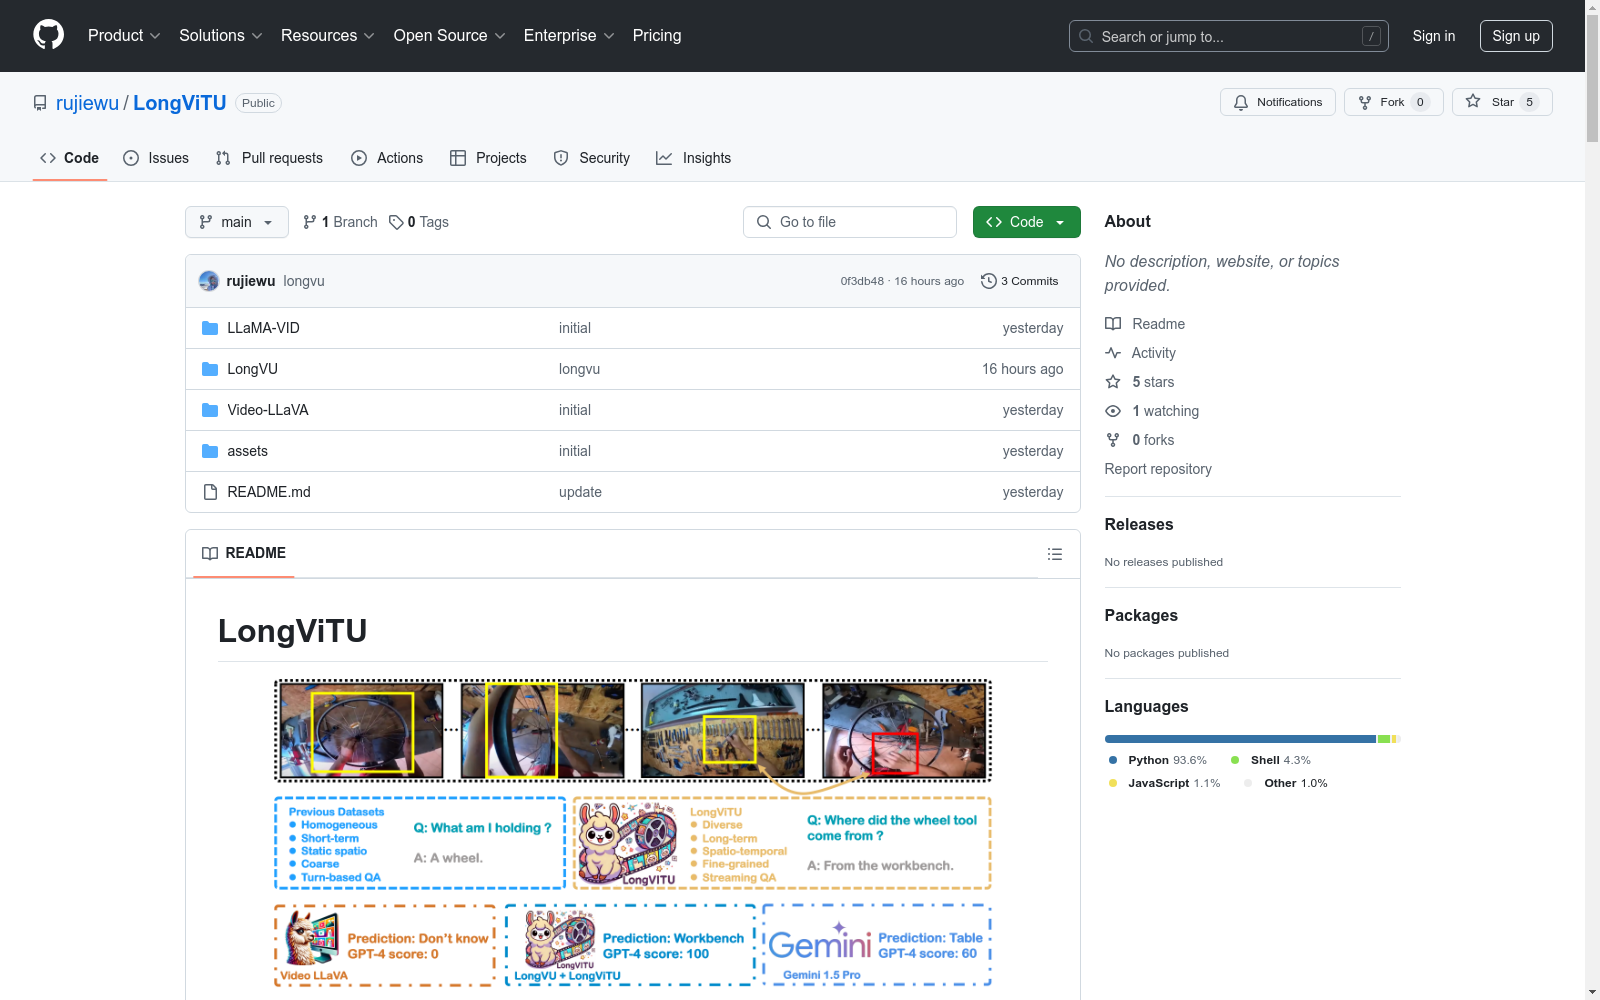View the 0 forks link
This screenshot has height=1000, width=1600.
click(1140, 440)
